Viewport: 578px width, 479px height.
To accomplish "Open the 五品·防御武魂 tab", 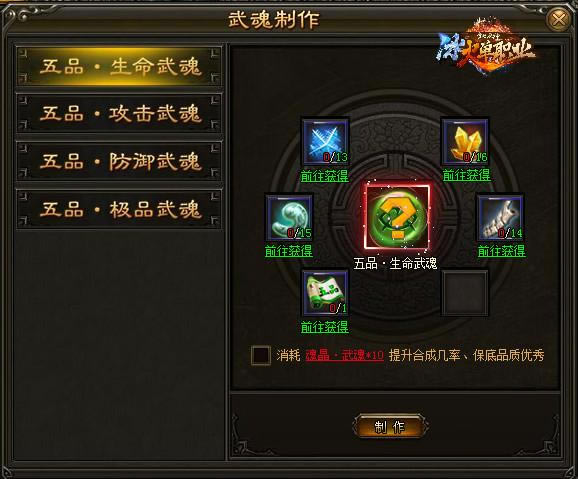I will (119, 162).
